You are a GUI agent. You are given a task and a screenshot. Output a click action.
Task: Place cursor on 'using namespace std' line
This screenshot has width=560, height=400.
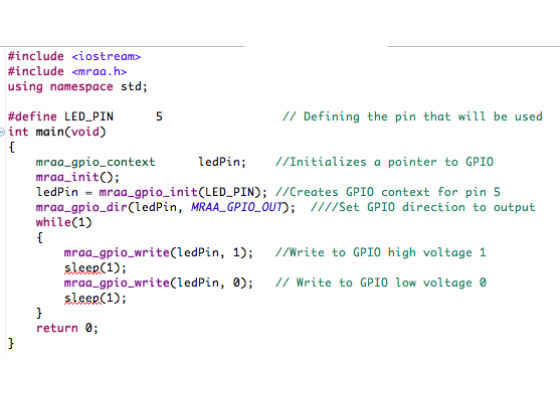point(78,86)
